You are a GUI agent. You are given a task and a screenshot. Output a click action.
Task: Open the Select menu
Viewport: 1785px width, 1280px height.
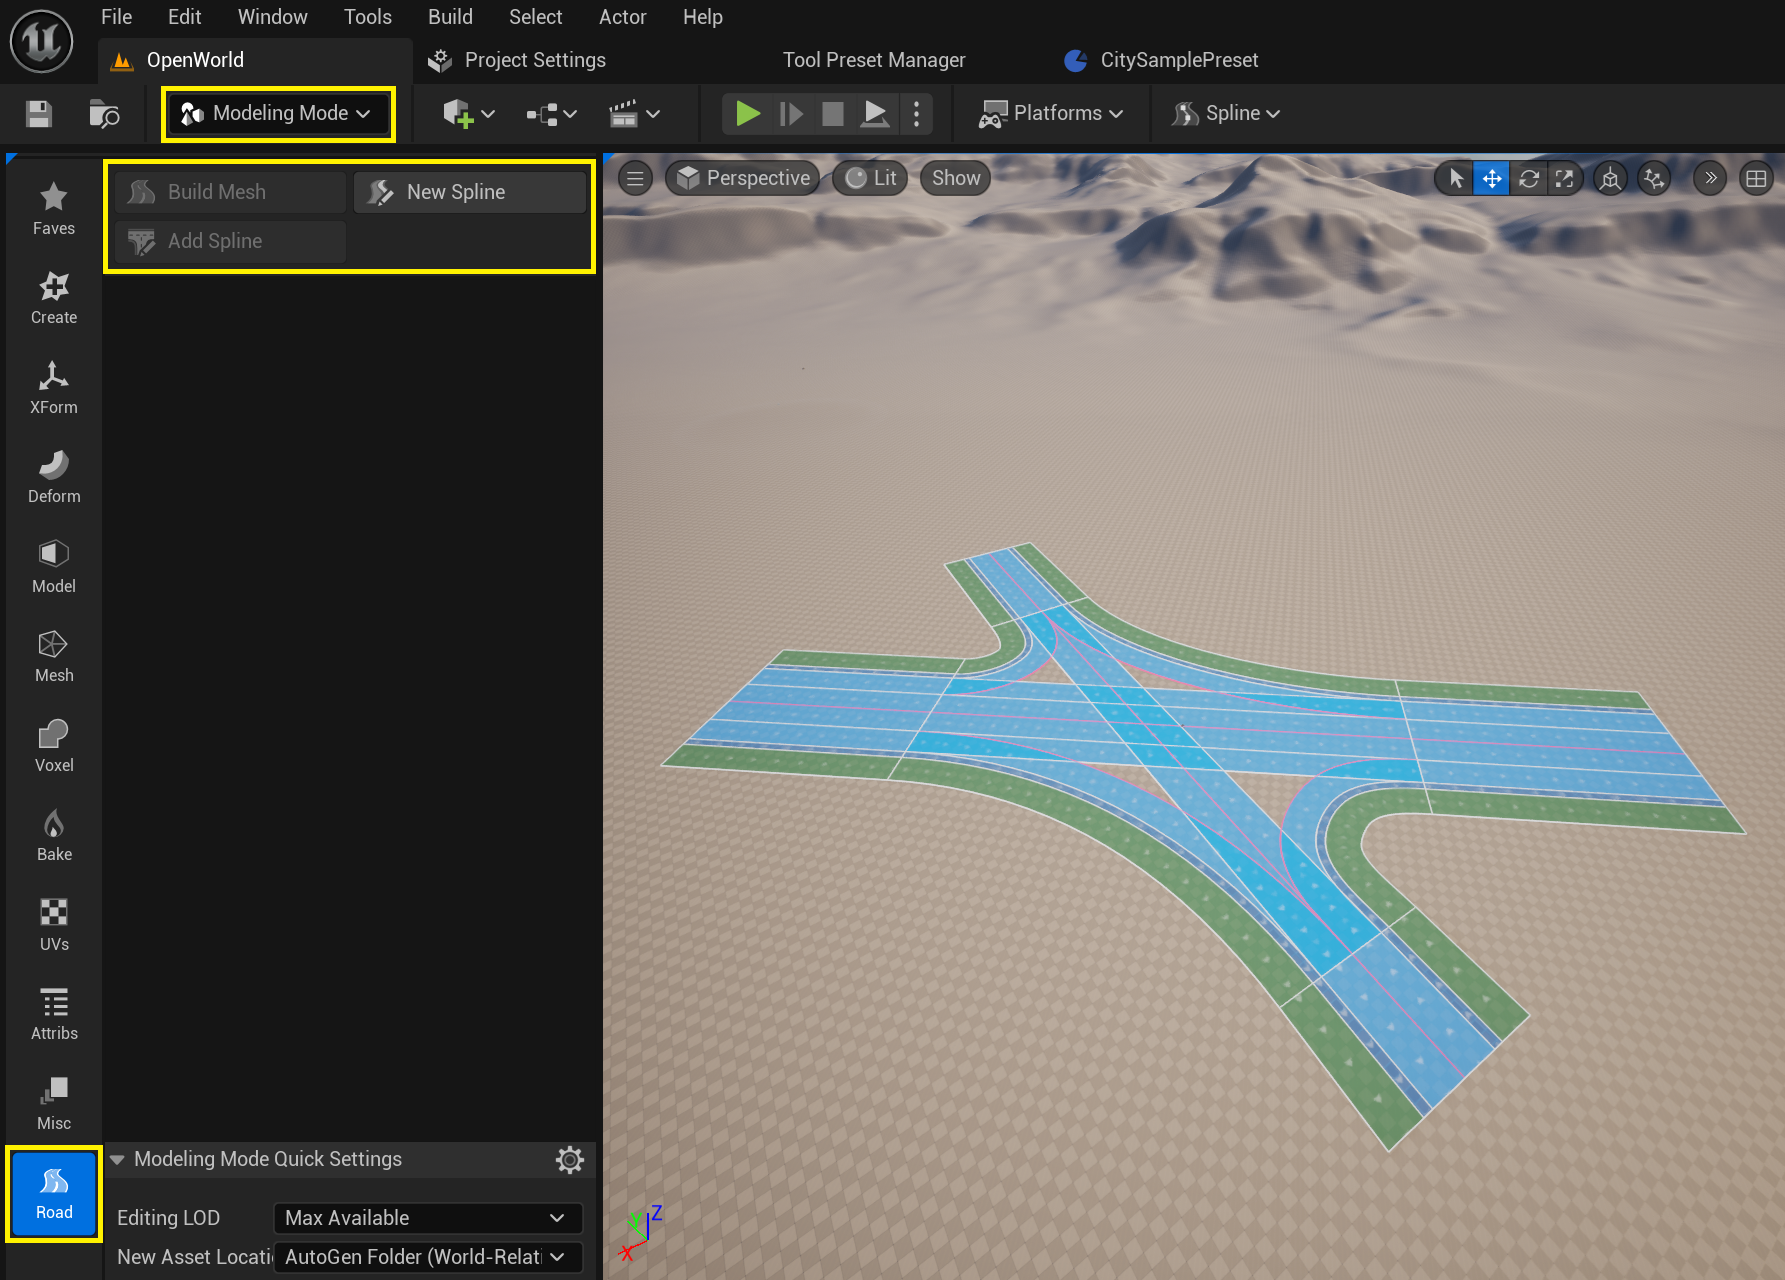pyautogui.click(x=535, y=17)
